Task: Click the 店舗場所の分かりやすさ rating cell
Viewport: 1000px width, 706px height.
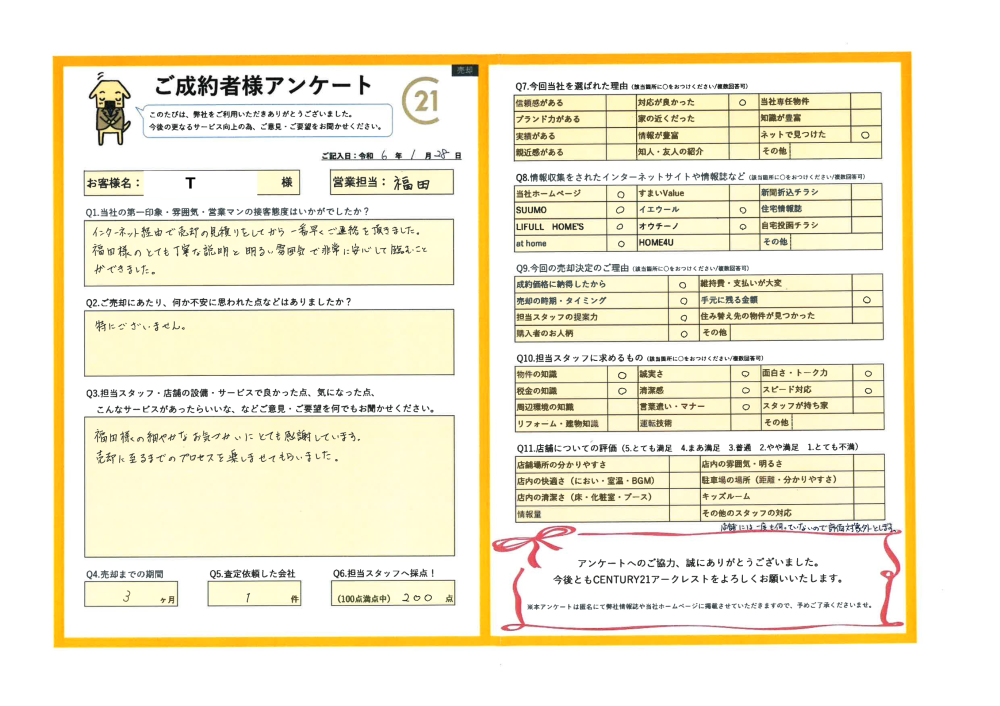Action: (x=682, y=464)
